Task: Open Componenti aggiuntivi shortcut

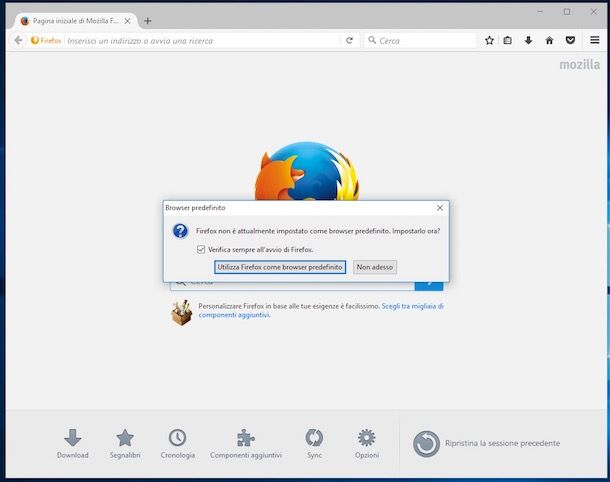Action: point(246,444)
